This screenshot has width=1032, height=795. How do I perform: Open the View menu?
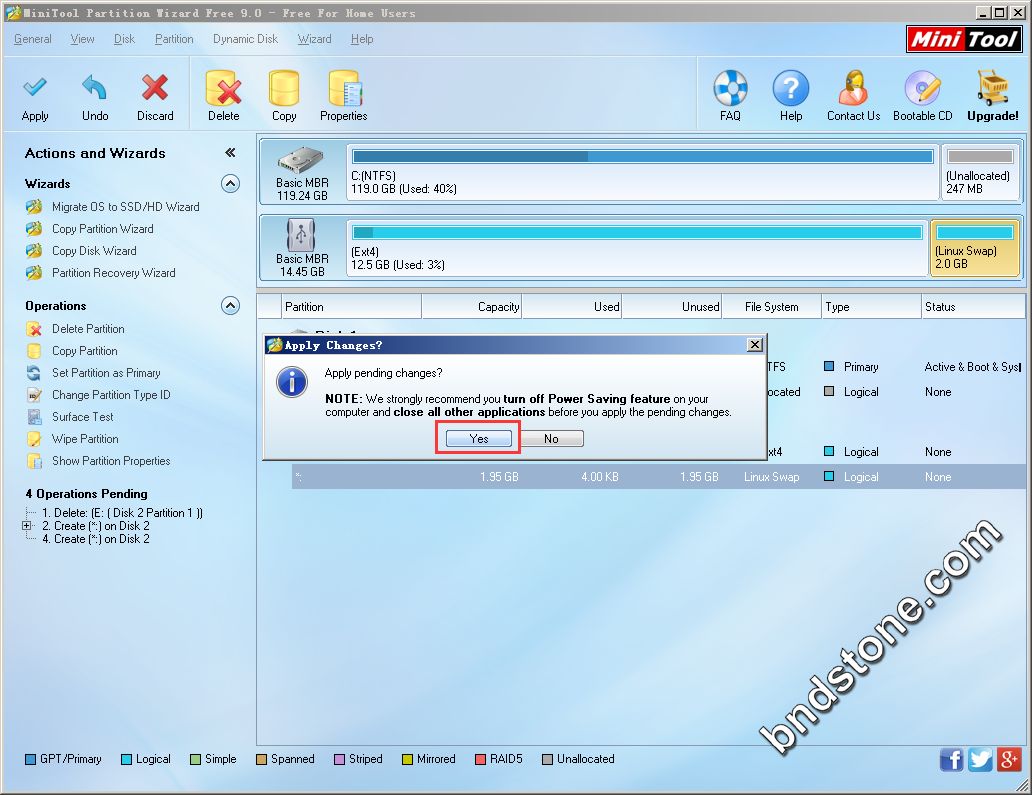82,39
